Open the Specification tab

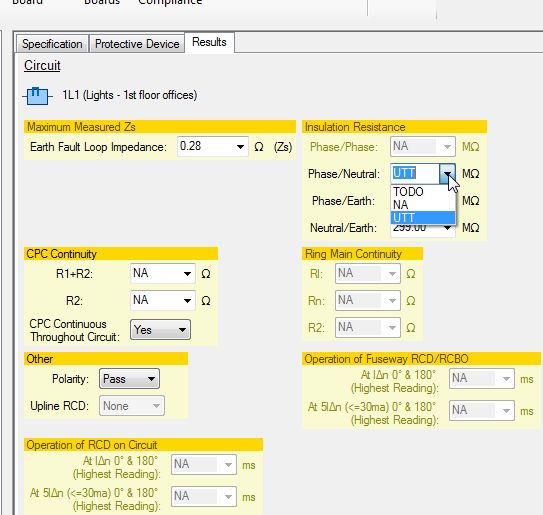coord(52,44)
